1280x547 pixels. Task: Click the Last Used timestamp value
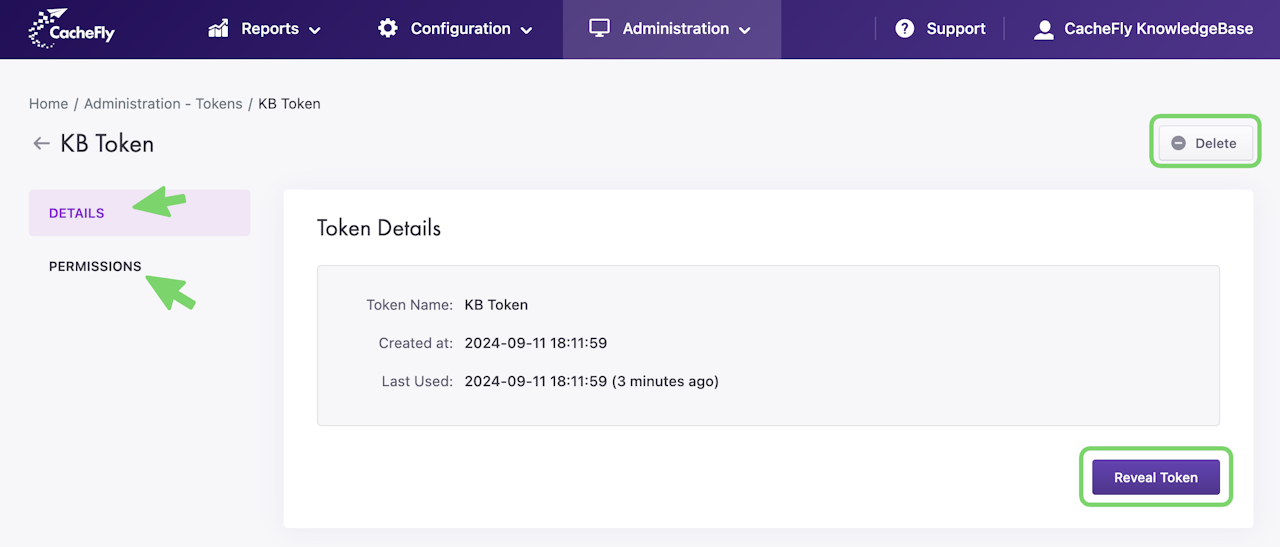point(591,381)
